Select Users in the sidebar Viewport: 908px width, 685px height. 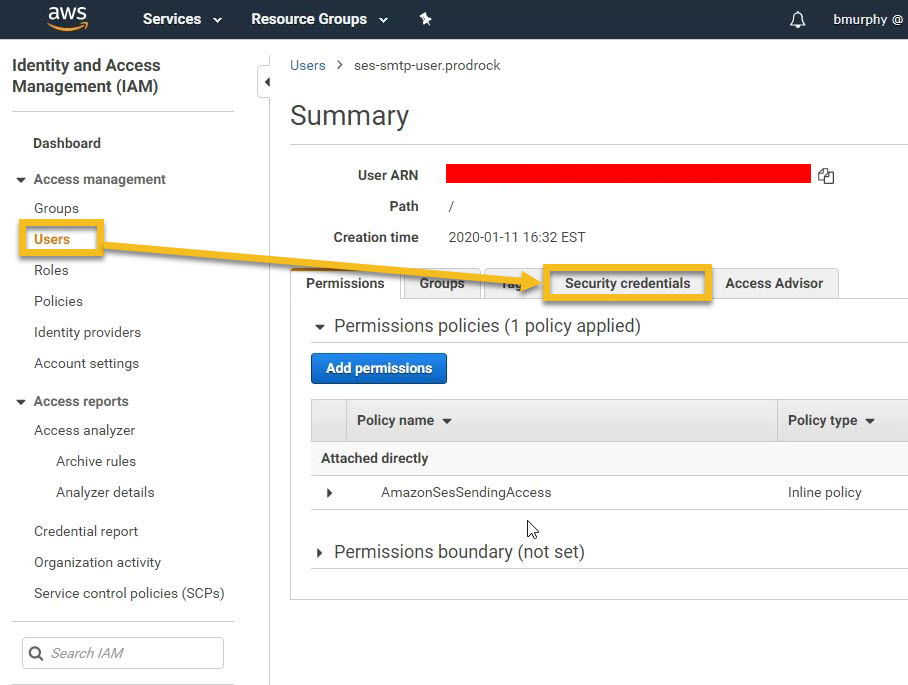coord(52,239)
